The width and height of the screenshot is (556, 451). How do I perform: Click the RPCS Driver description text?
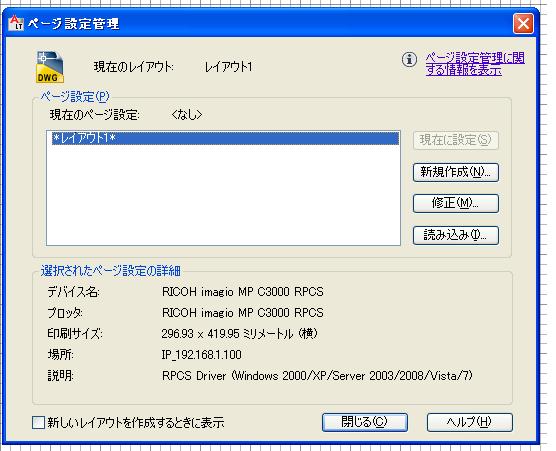(317, 375)
